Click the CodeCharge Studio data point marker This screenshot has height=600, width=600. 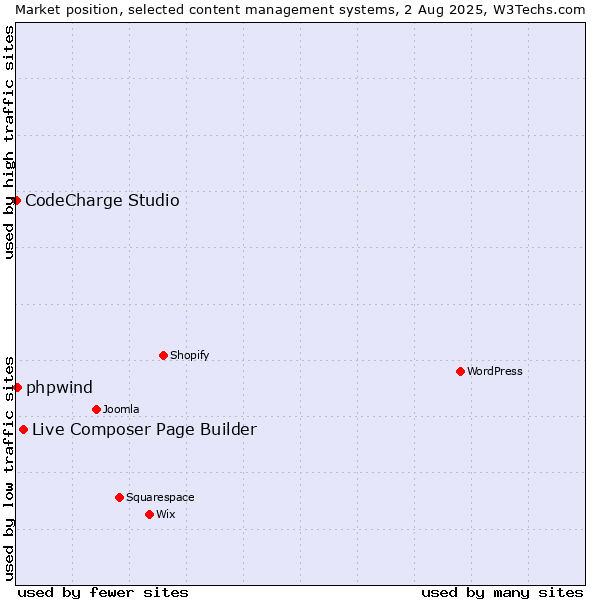16,201
